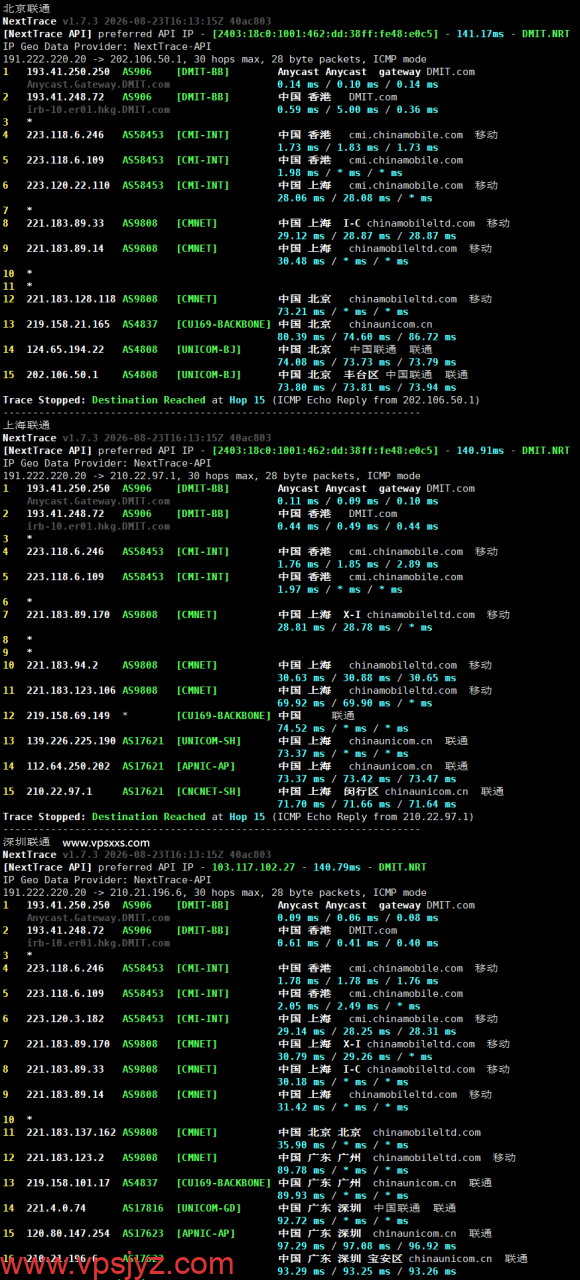Select hop IP 221.4.0.74
580x1280 pixels.
pyautogui.click(x=56, y=1208)
